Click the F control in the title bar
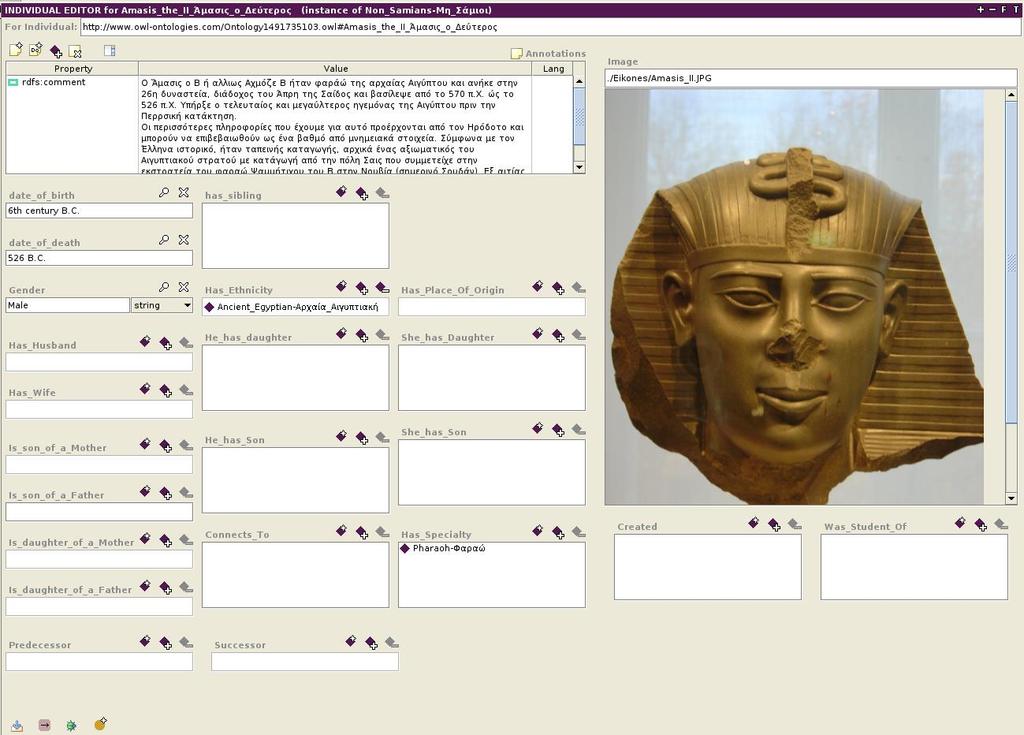 (x=1004, y=10)
